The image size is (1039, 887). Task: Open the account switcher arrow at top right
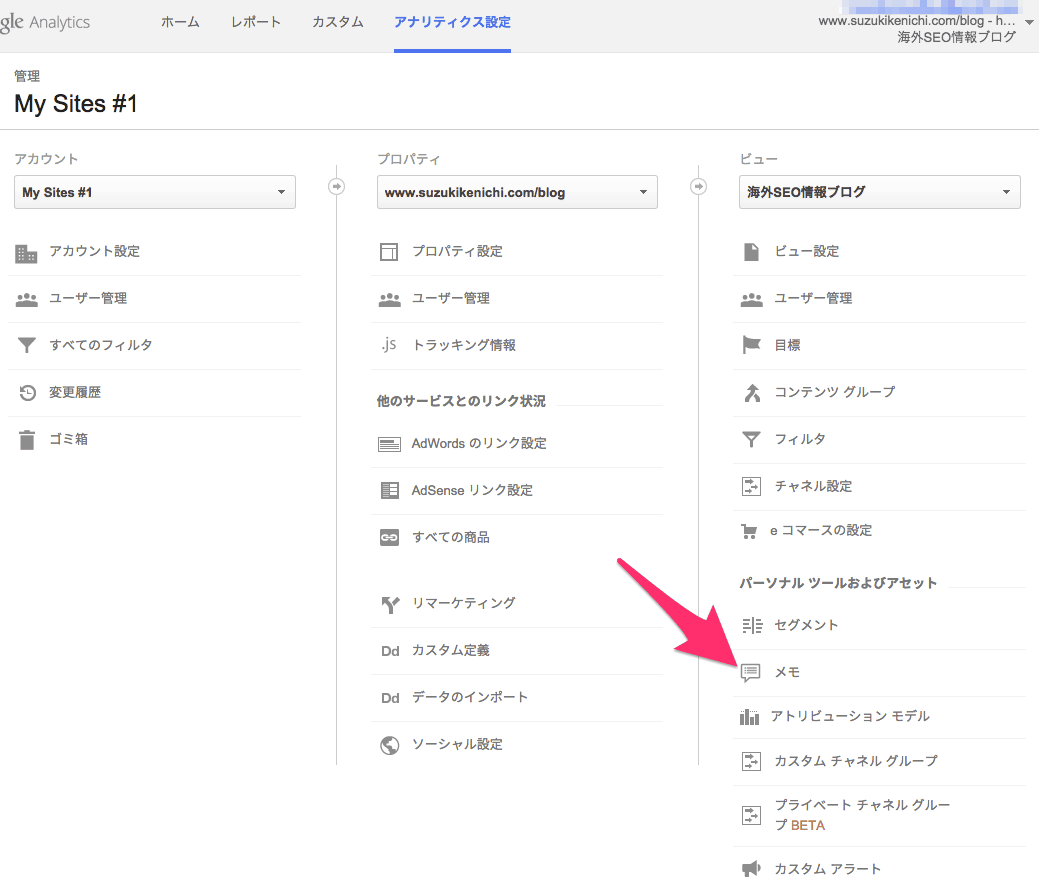1029,21
